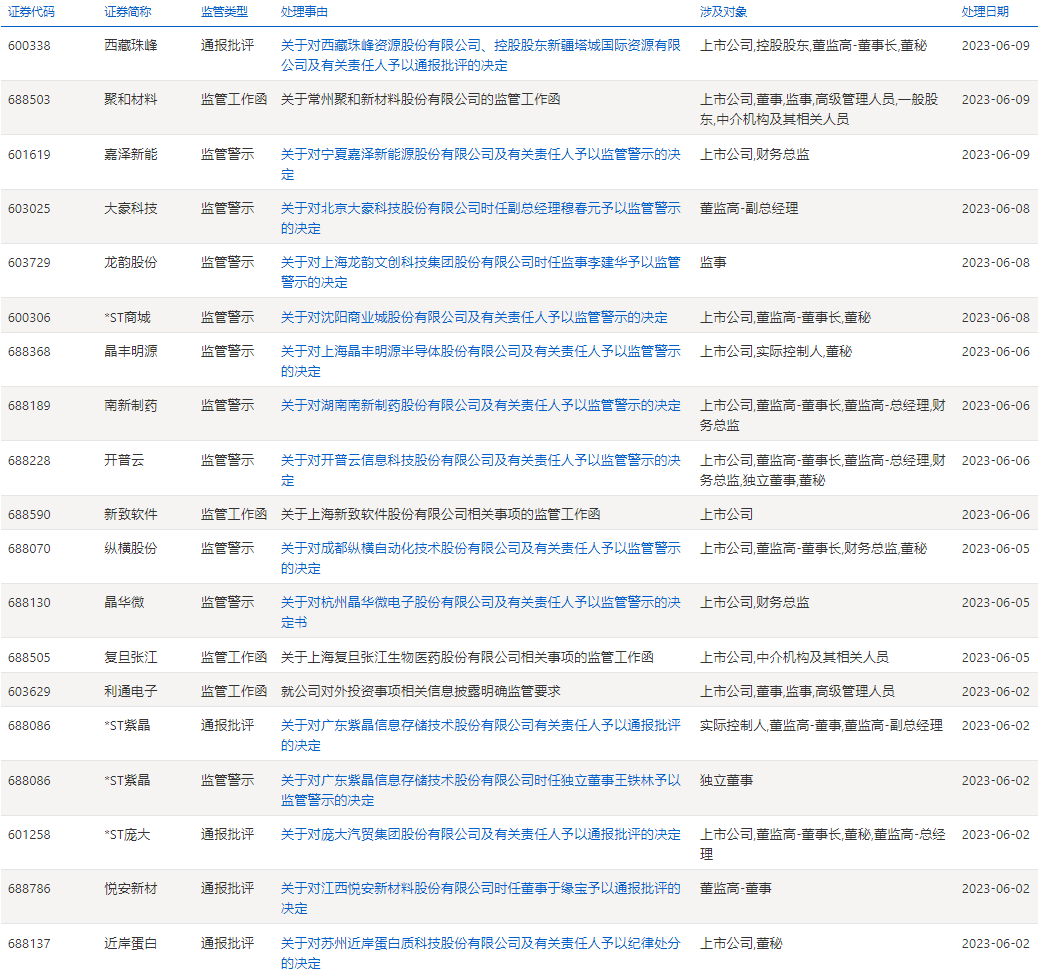
Task: Open the 江西悦安新材料 于缘宝 通报批评 link
Action: pyautogui.click(x=480, y=899)
